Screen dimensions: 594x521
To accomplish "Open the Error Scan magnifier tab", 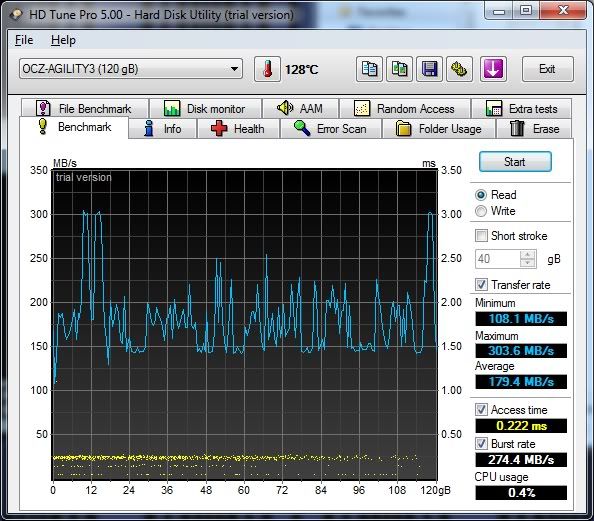I will click(330, 129).
